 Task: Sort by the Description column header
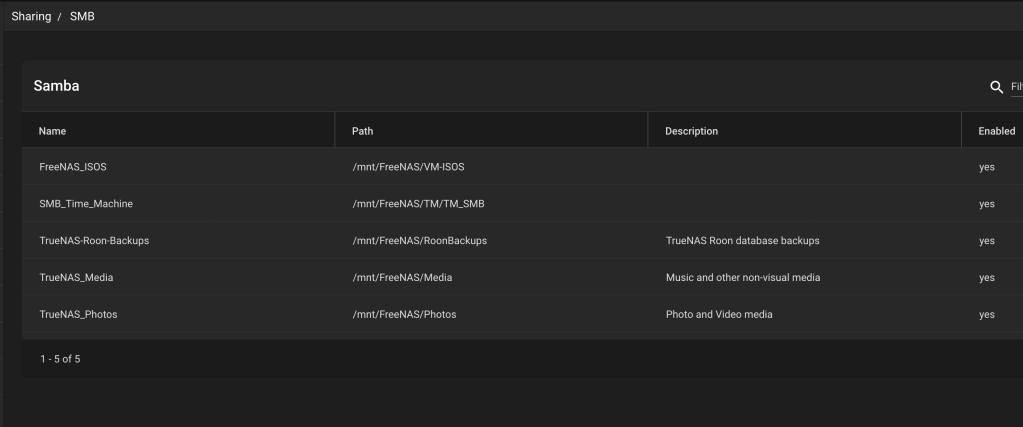click(691, 131)
